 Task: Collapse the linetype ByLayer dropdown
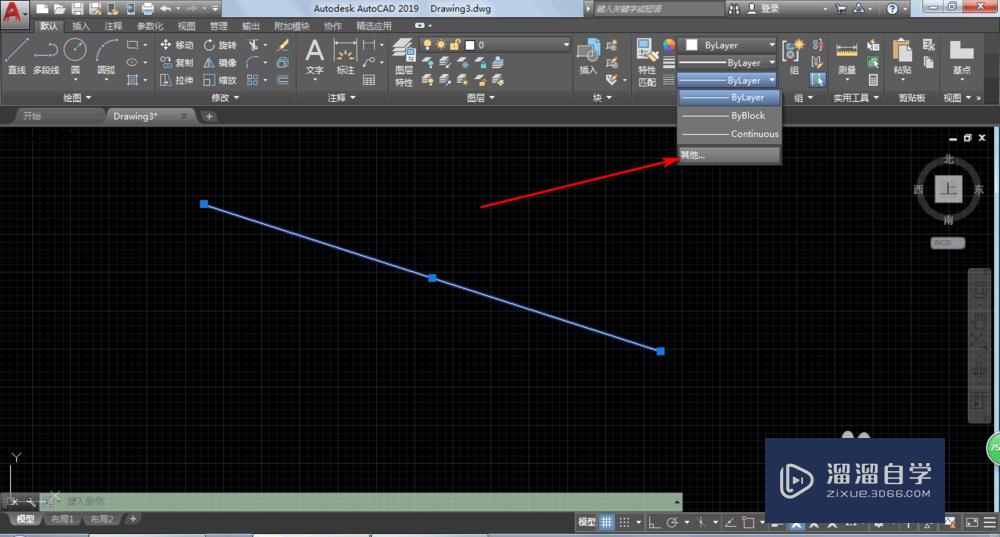pos(726,80)
